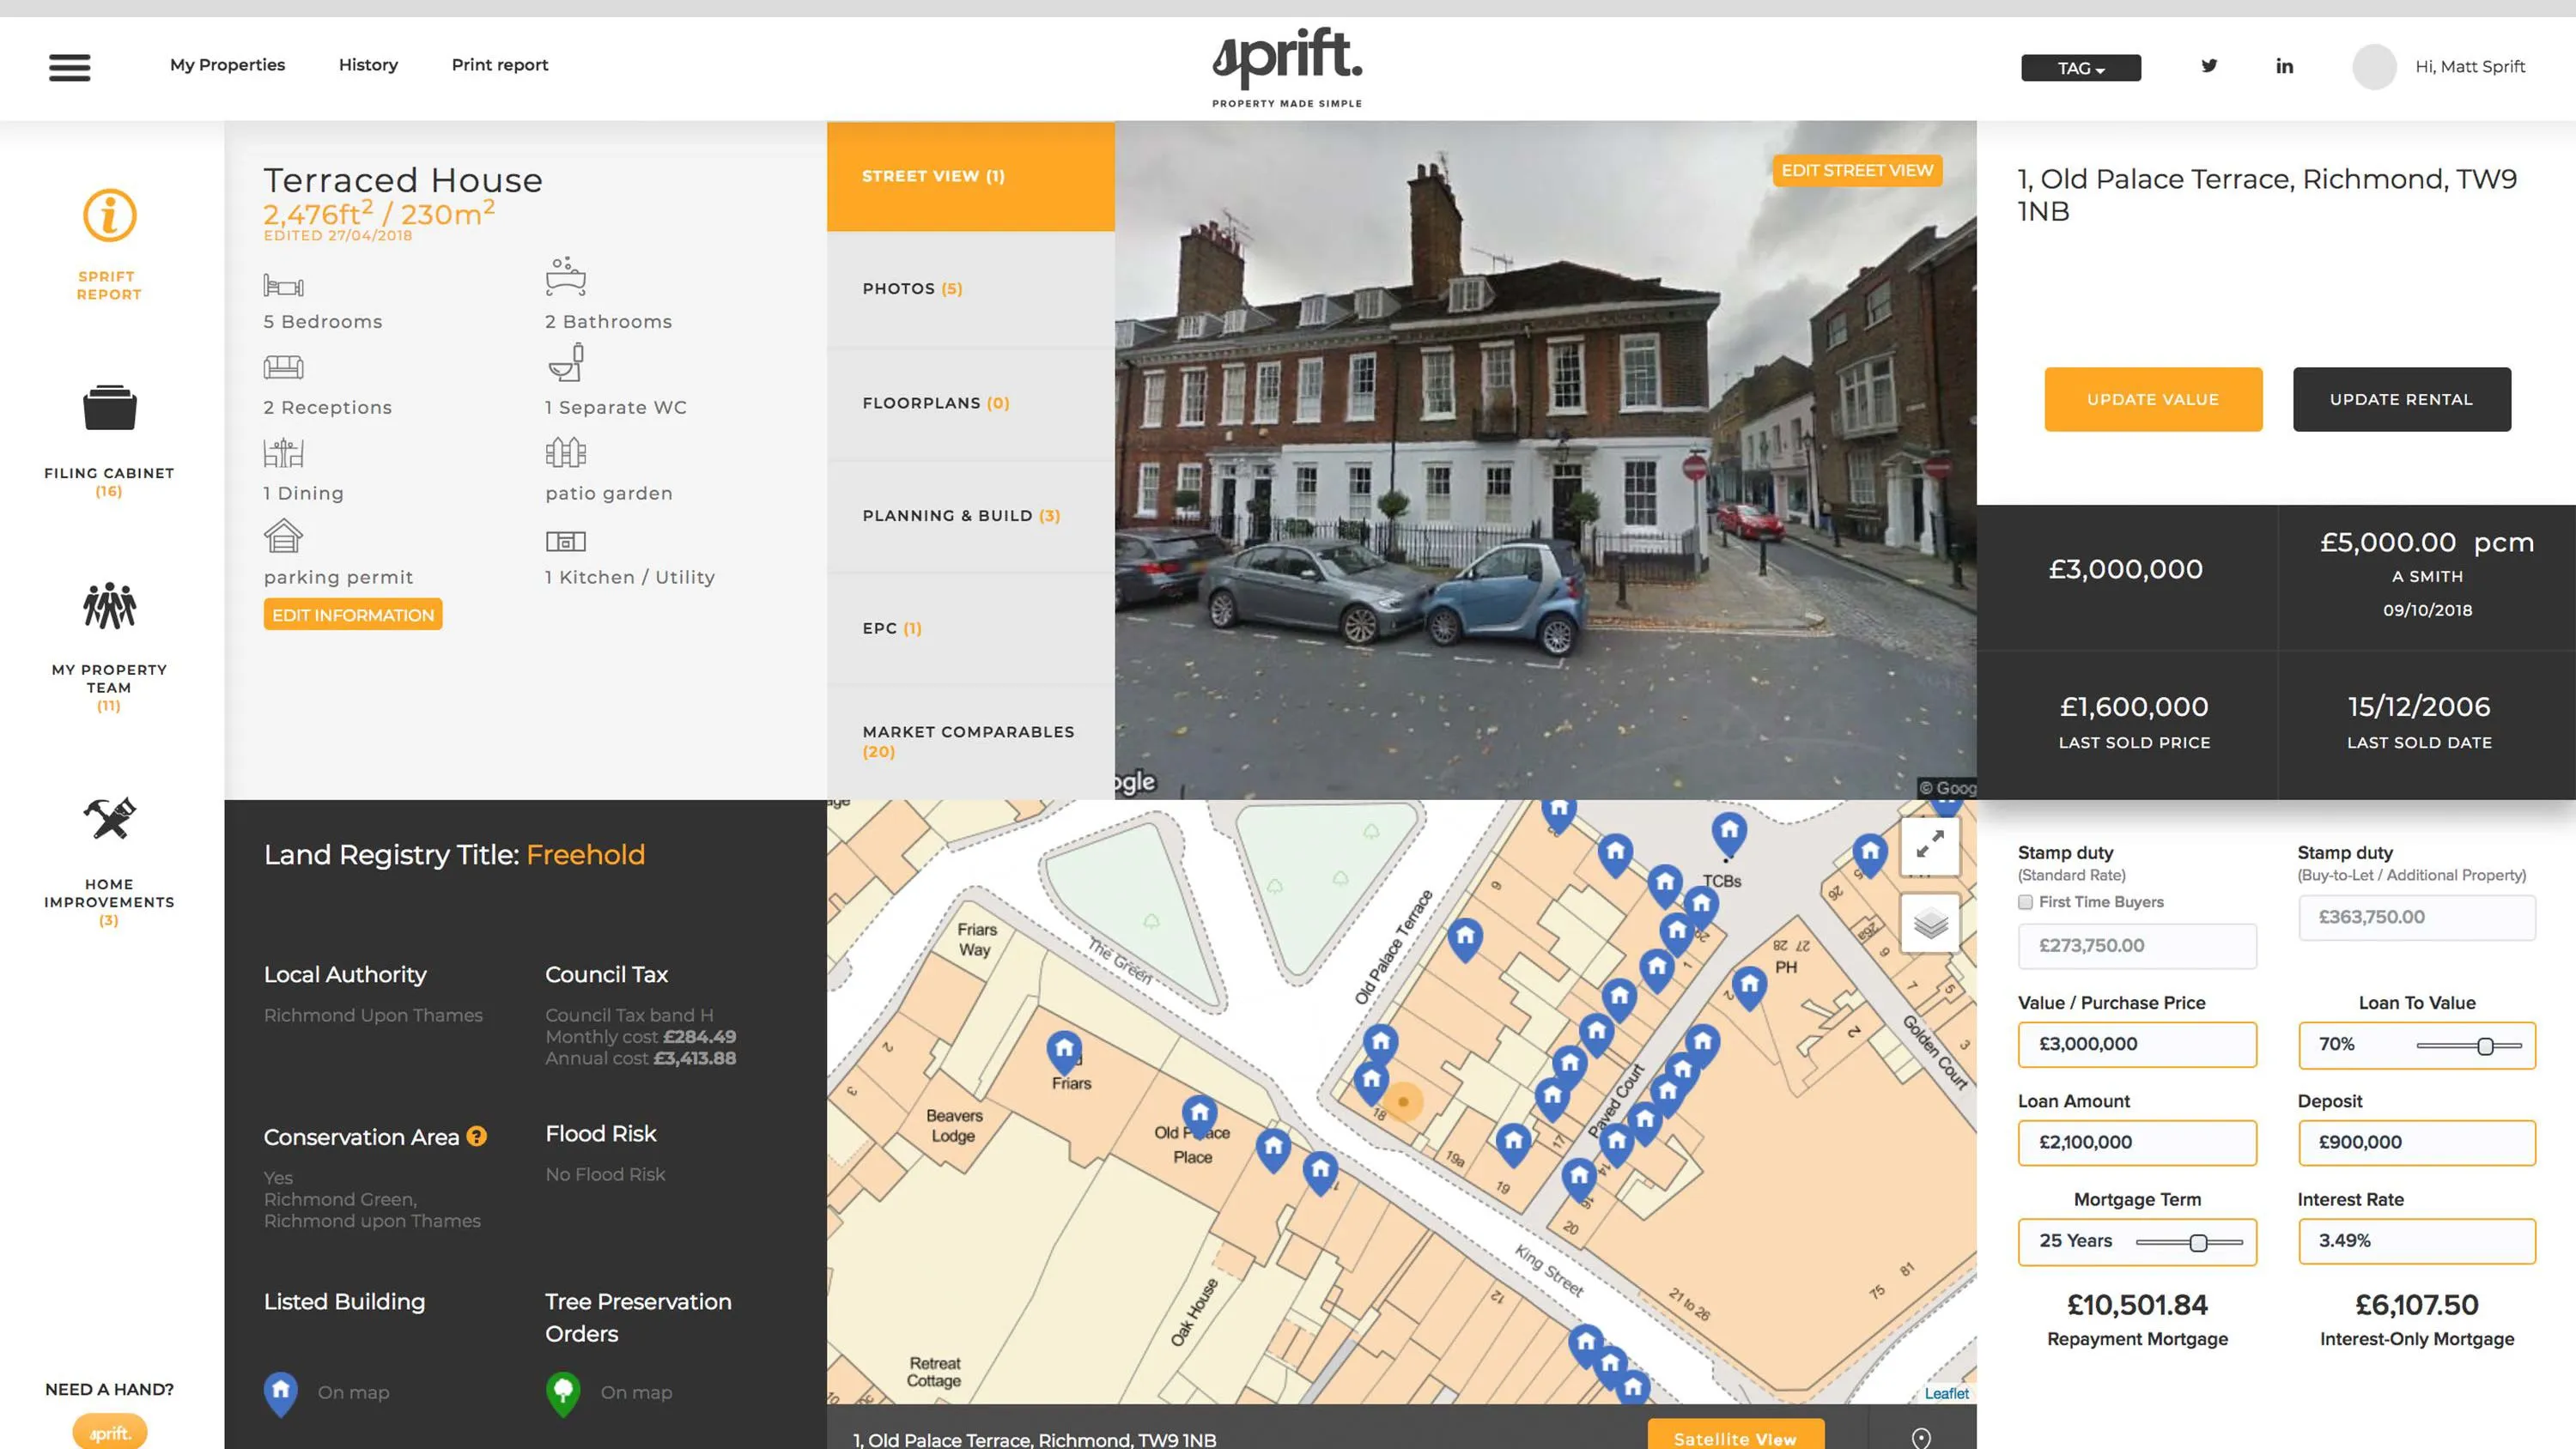2576x1449 pixels.
Task: Click 'Richmond Upon Thames' local authority
Action: [x=373, y=1016]
